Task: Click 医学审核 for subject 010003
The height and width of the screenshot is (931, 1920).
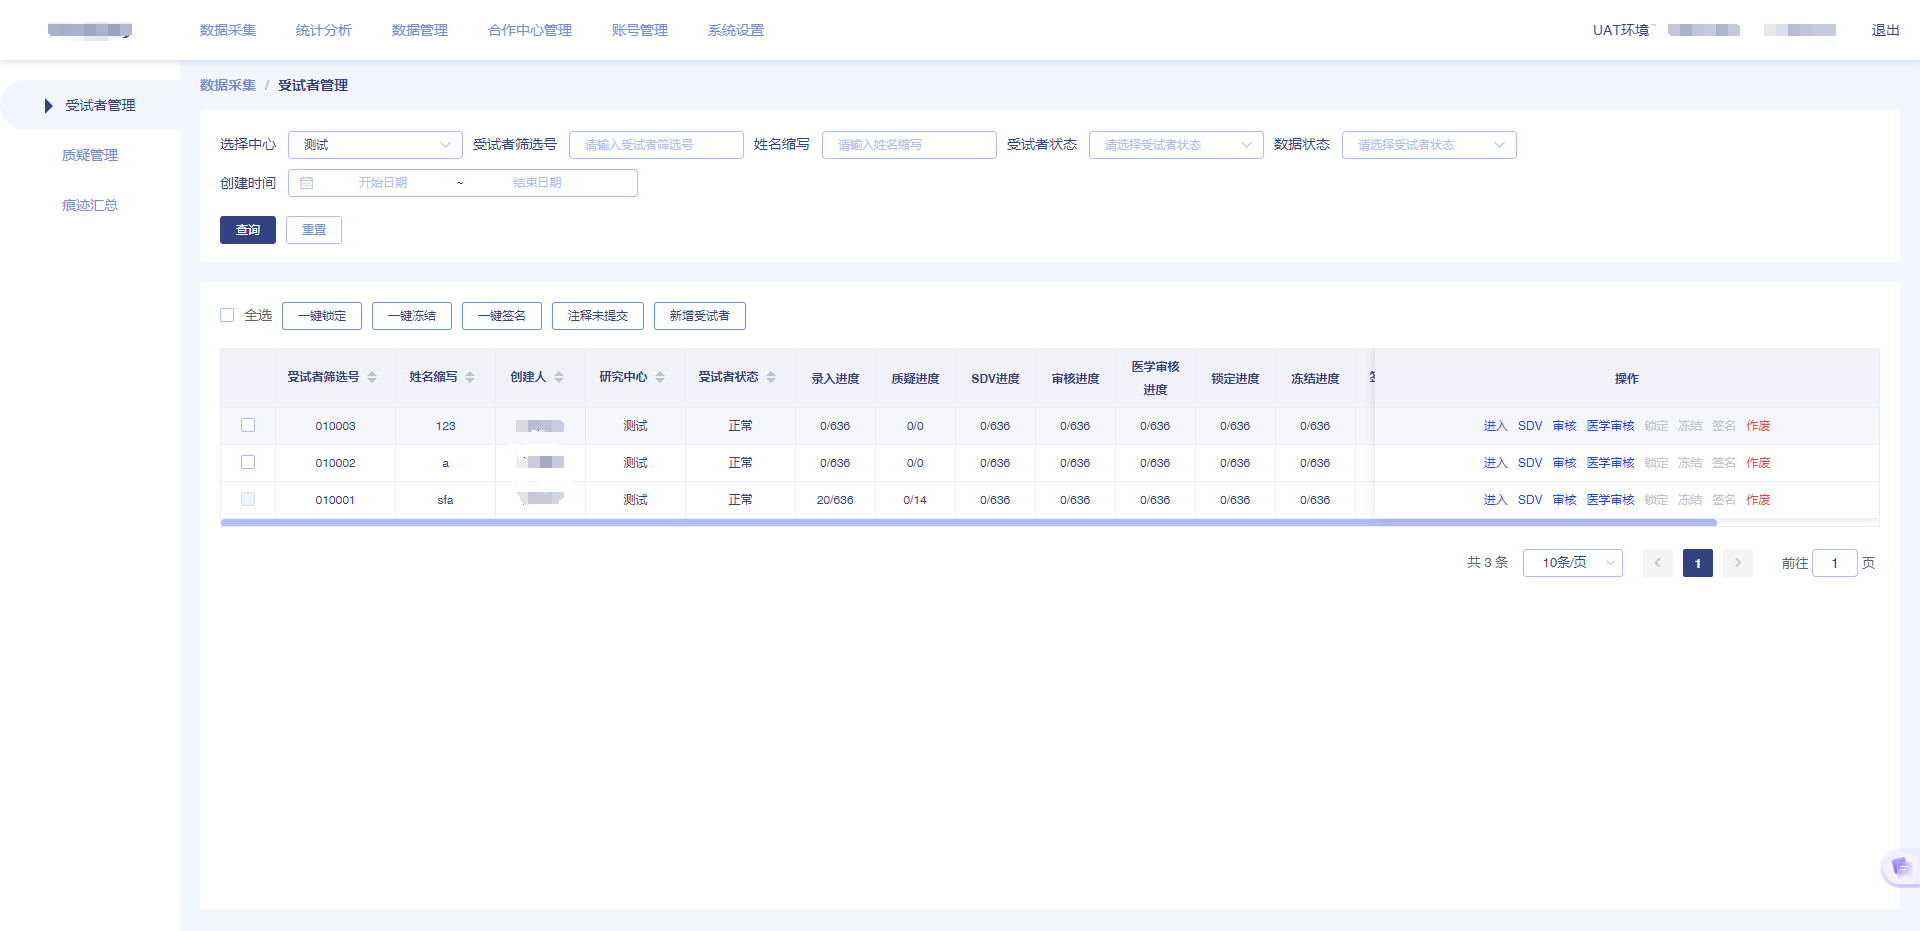Action: 1611,426
